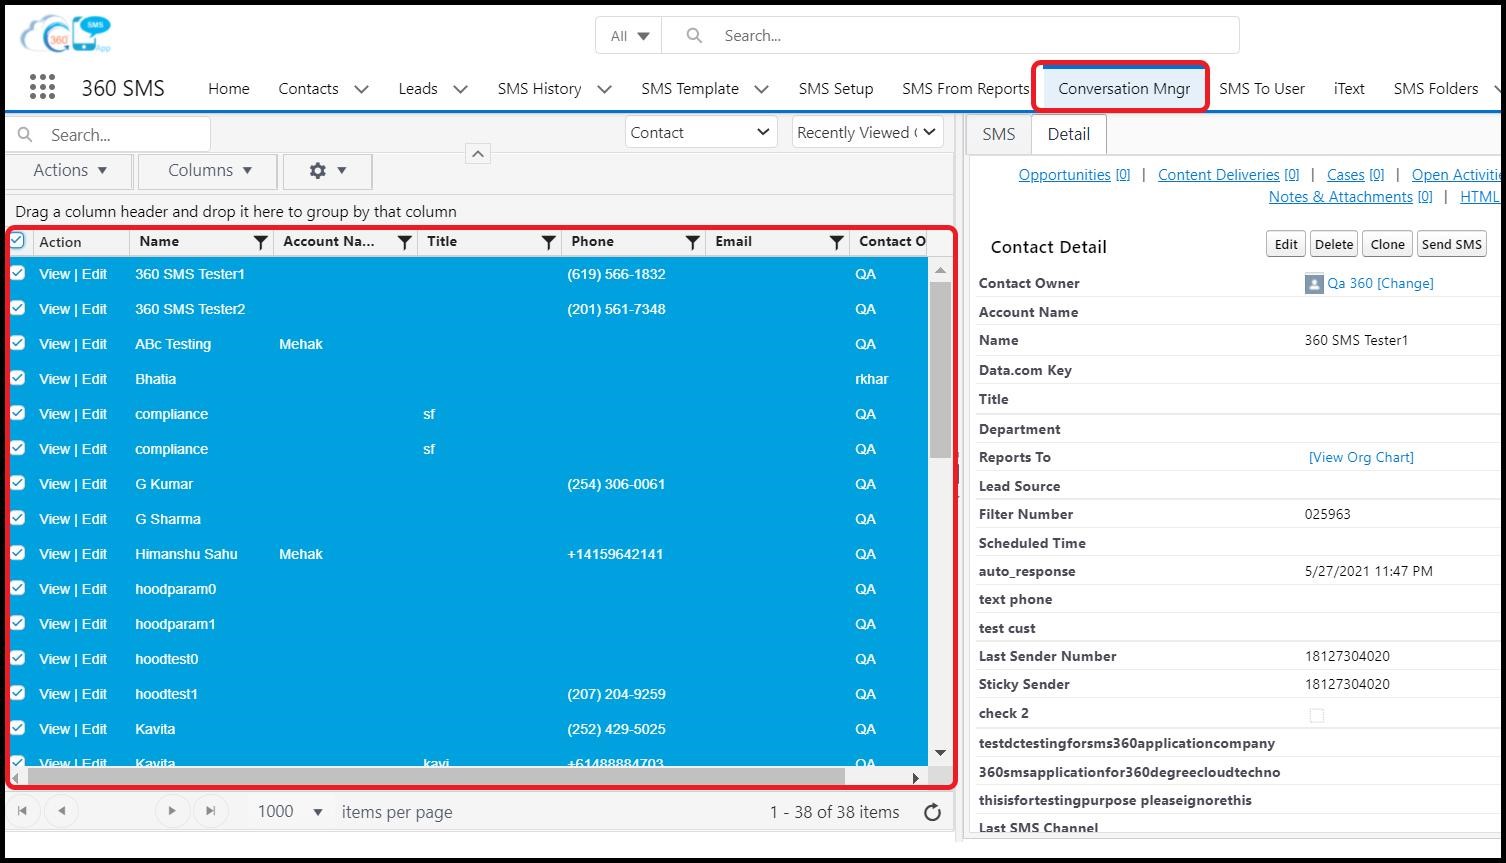Click the Account Name column filter icon
1506x863 pixels.
point(404,242)
